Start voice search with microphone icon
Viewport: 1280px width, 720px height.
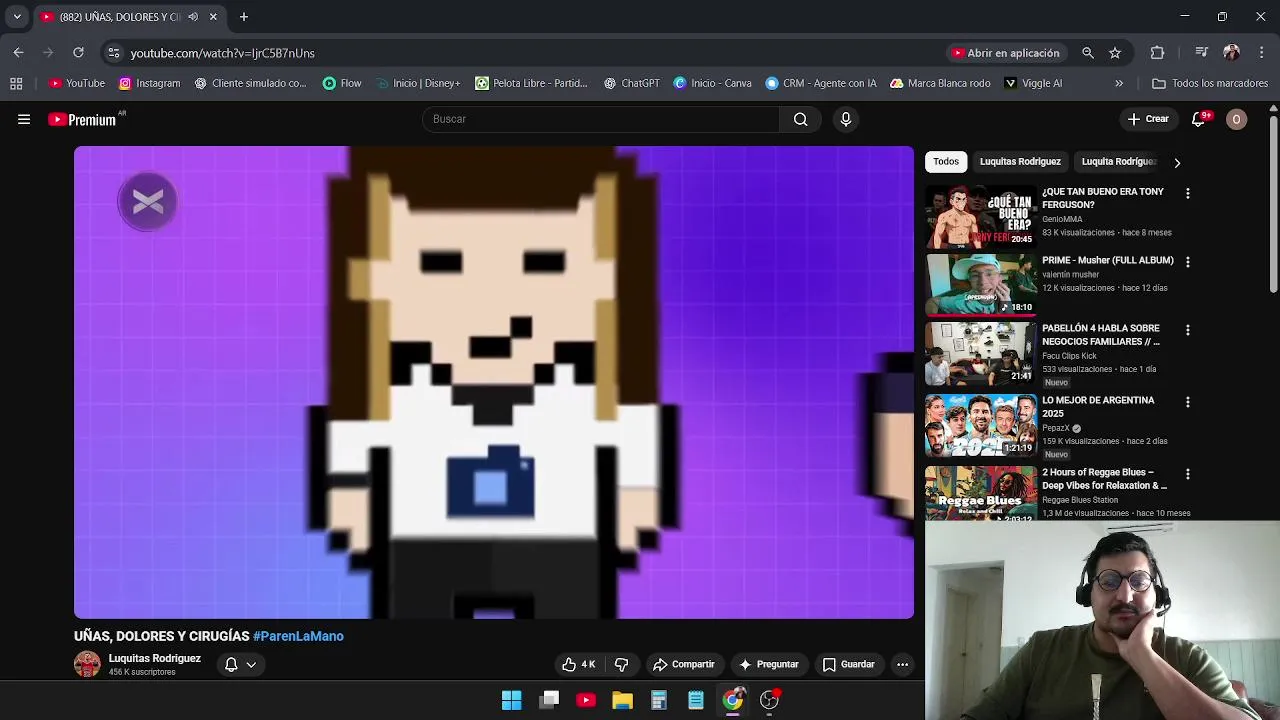point(846,119)
